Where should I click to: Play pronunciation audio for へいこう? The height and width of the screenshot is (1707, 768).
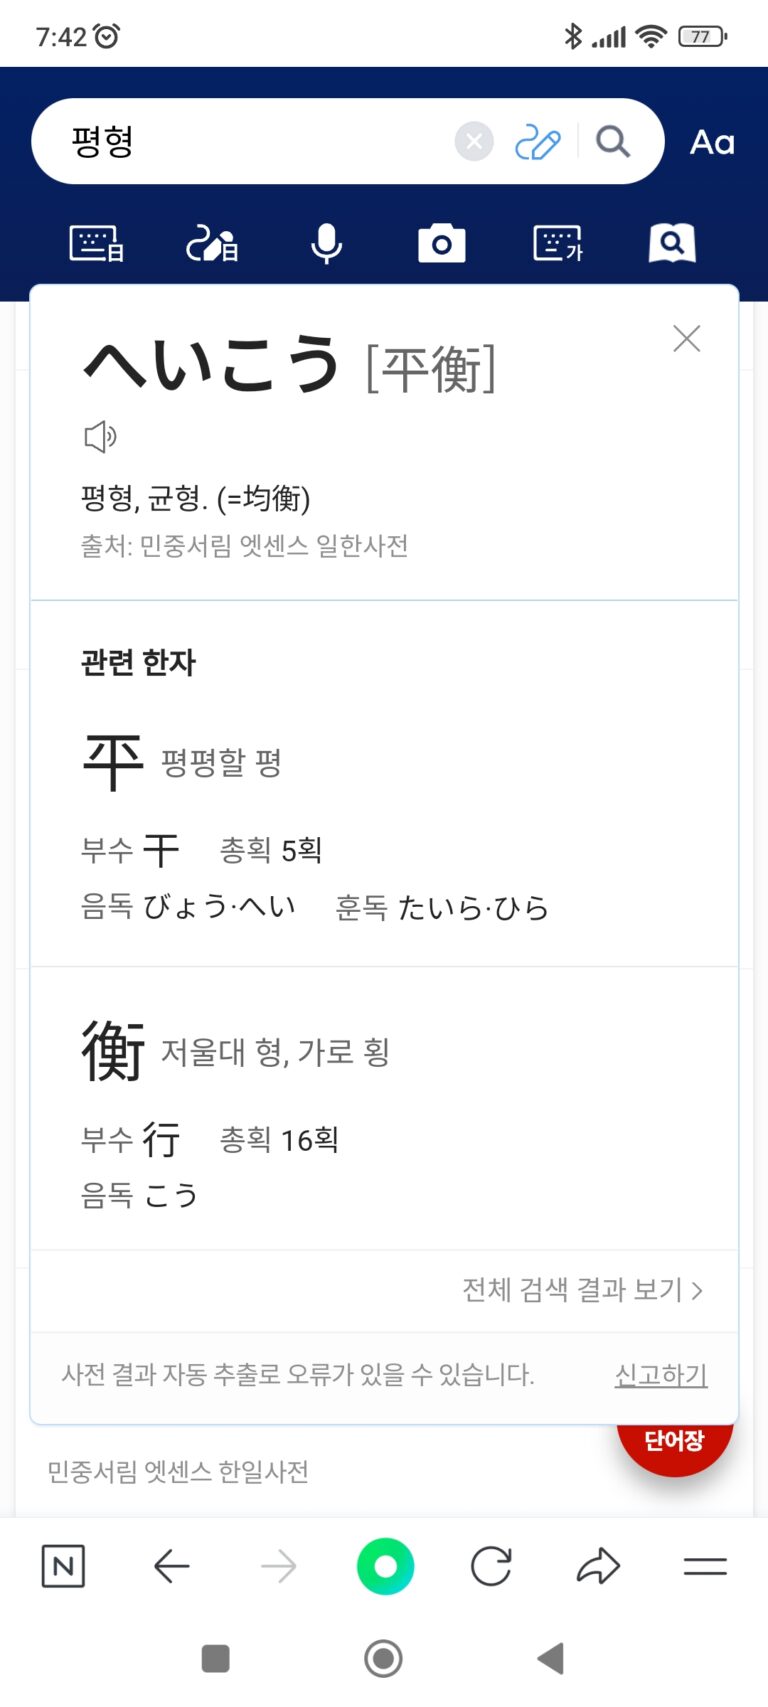click(x=100, y=436)
